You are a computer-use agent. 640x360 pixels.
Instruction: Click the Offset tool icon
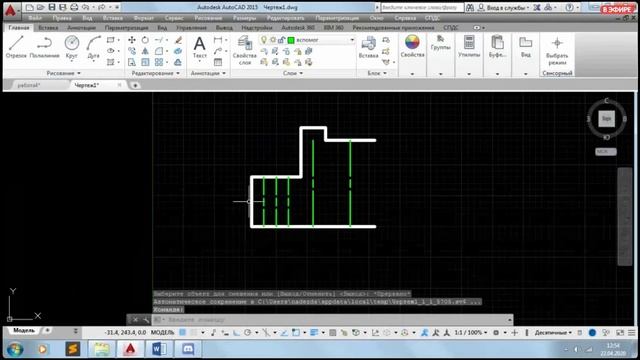[x=178, y=62]
